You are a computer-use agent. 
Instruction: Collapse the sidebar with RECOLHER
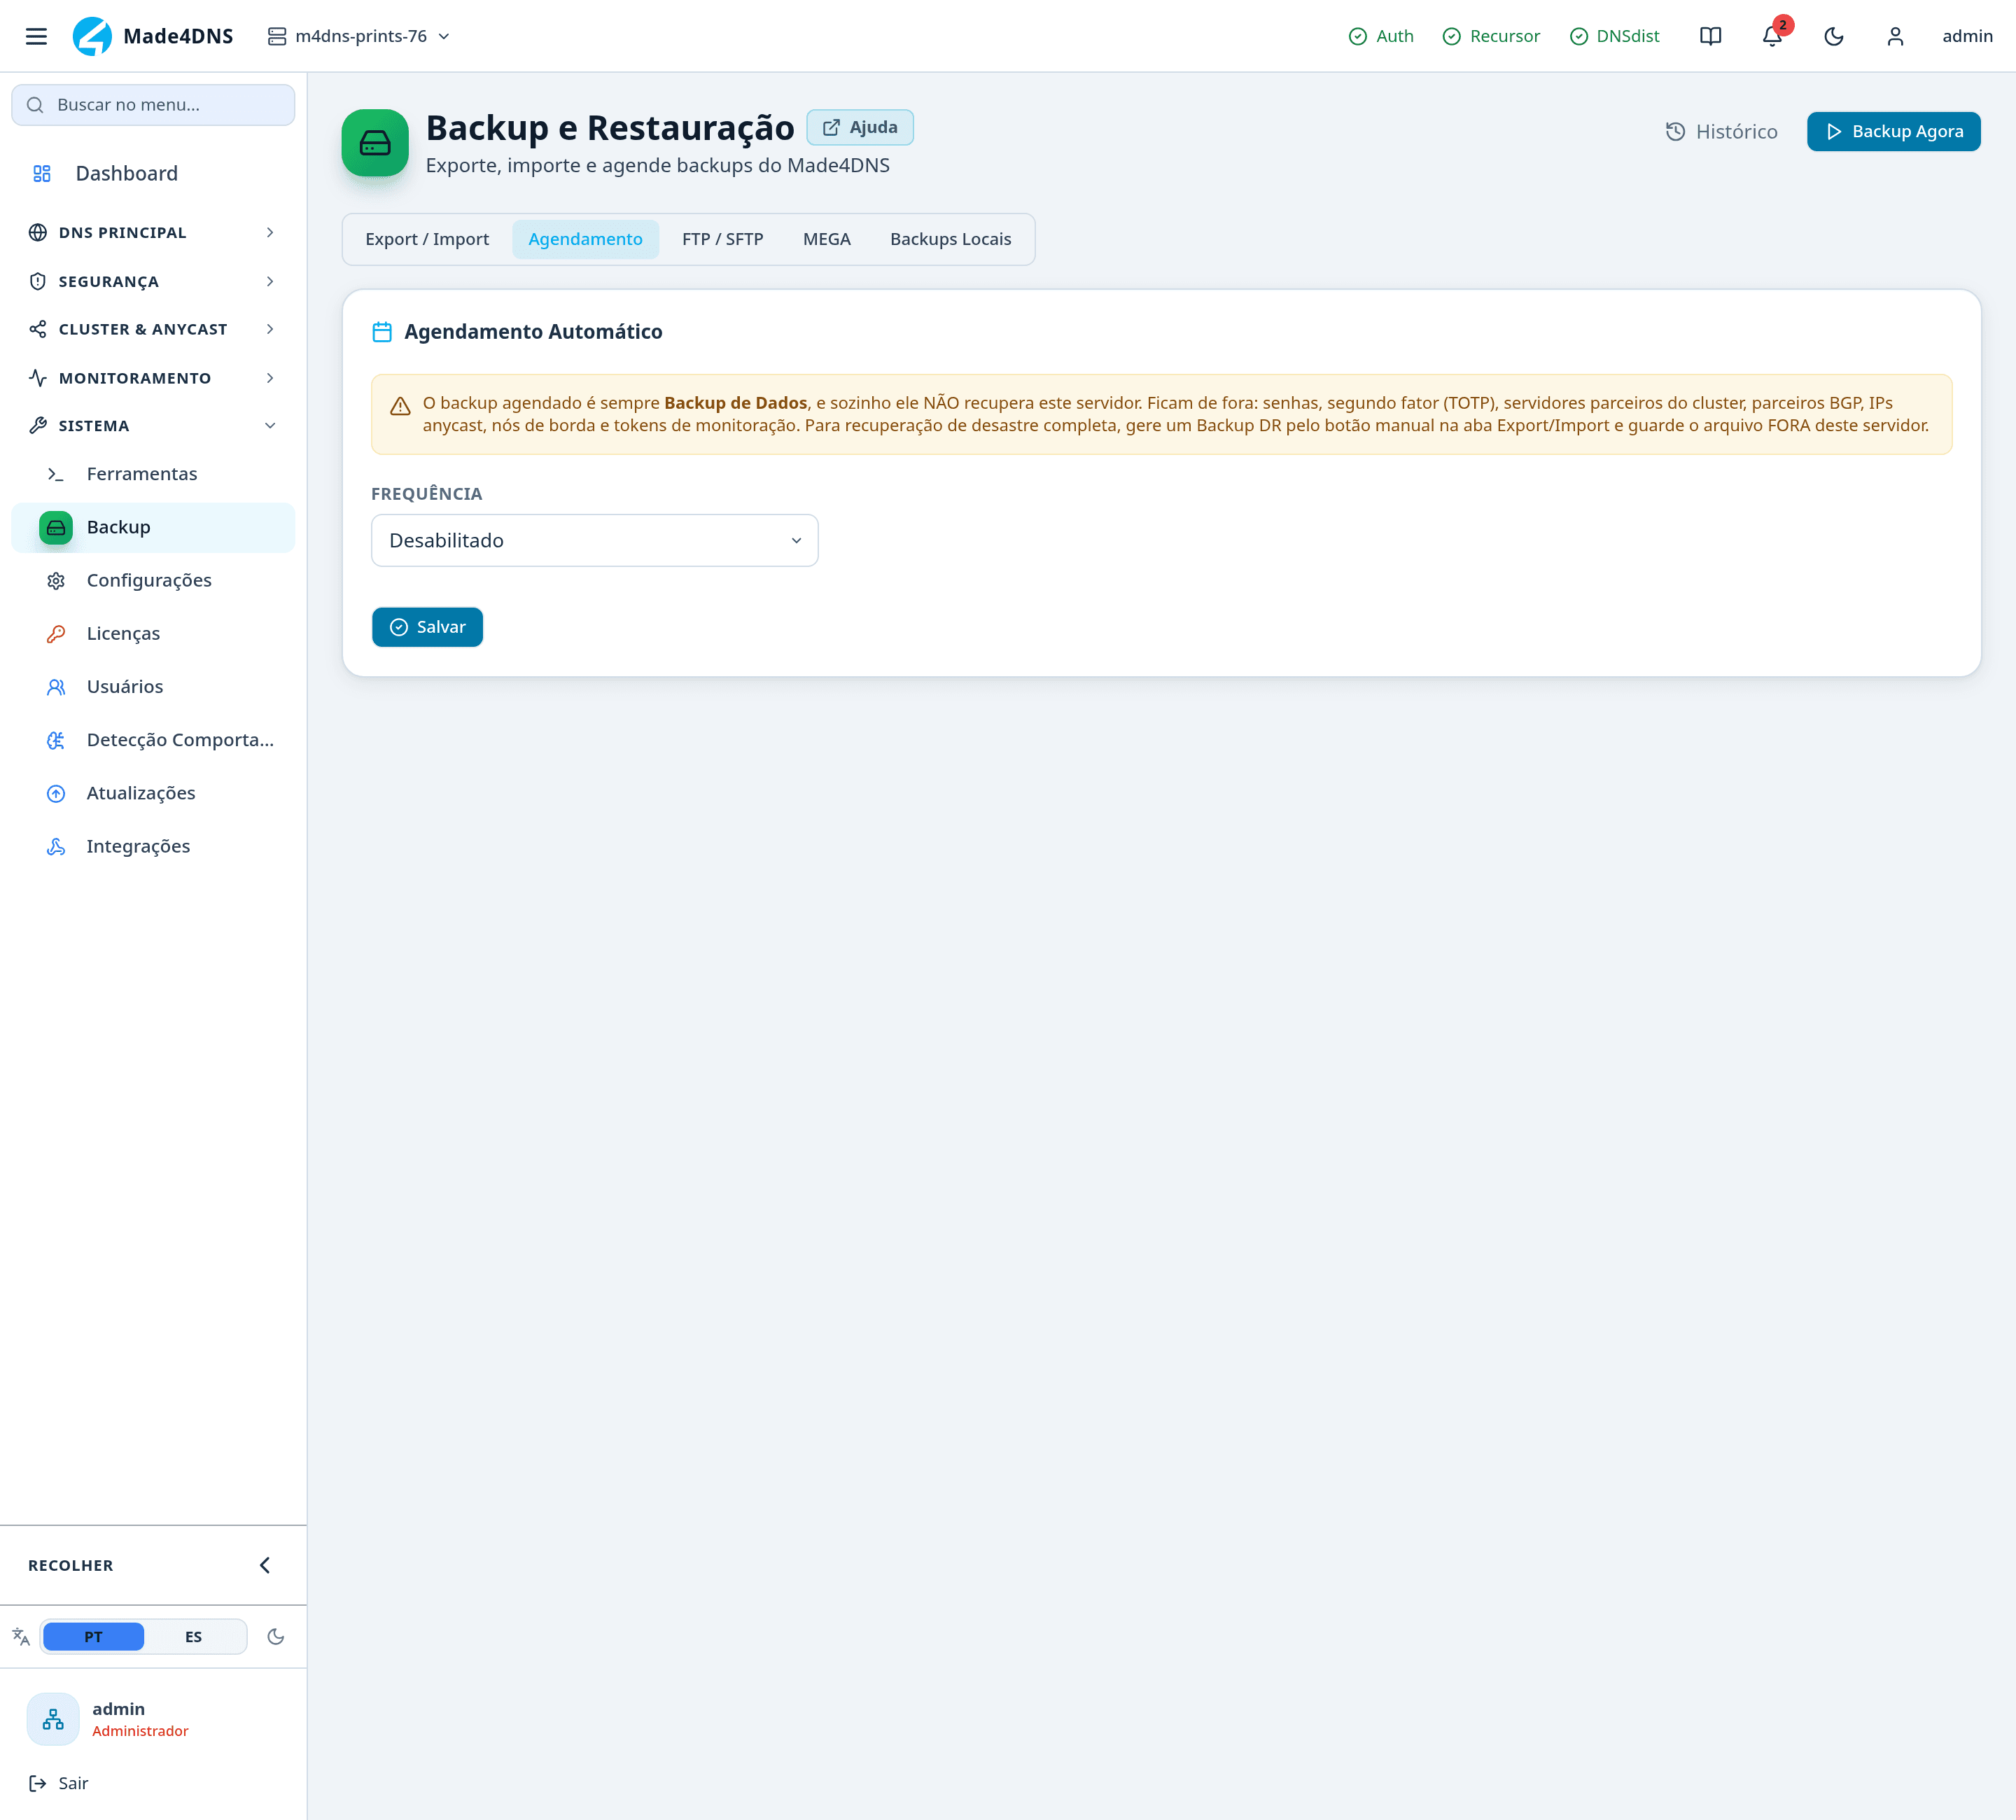tap(153, 1565)
